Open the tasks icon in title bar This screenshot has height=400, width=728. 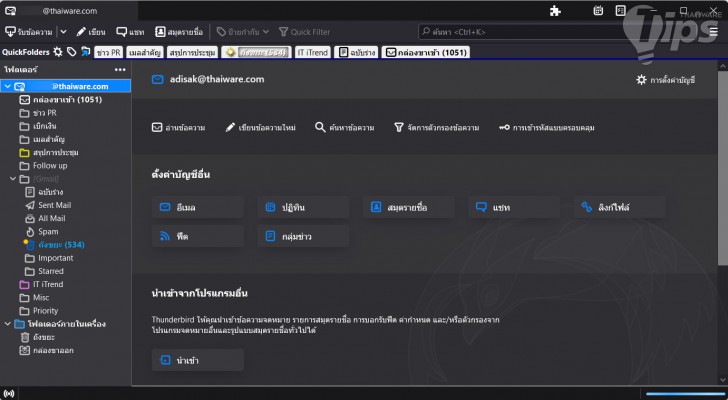(621, 11)
